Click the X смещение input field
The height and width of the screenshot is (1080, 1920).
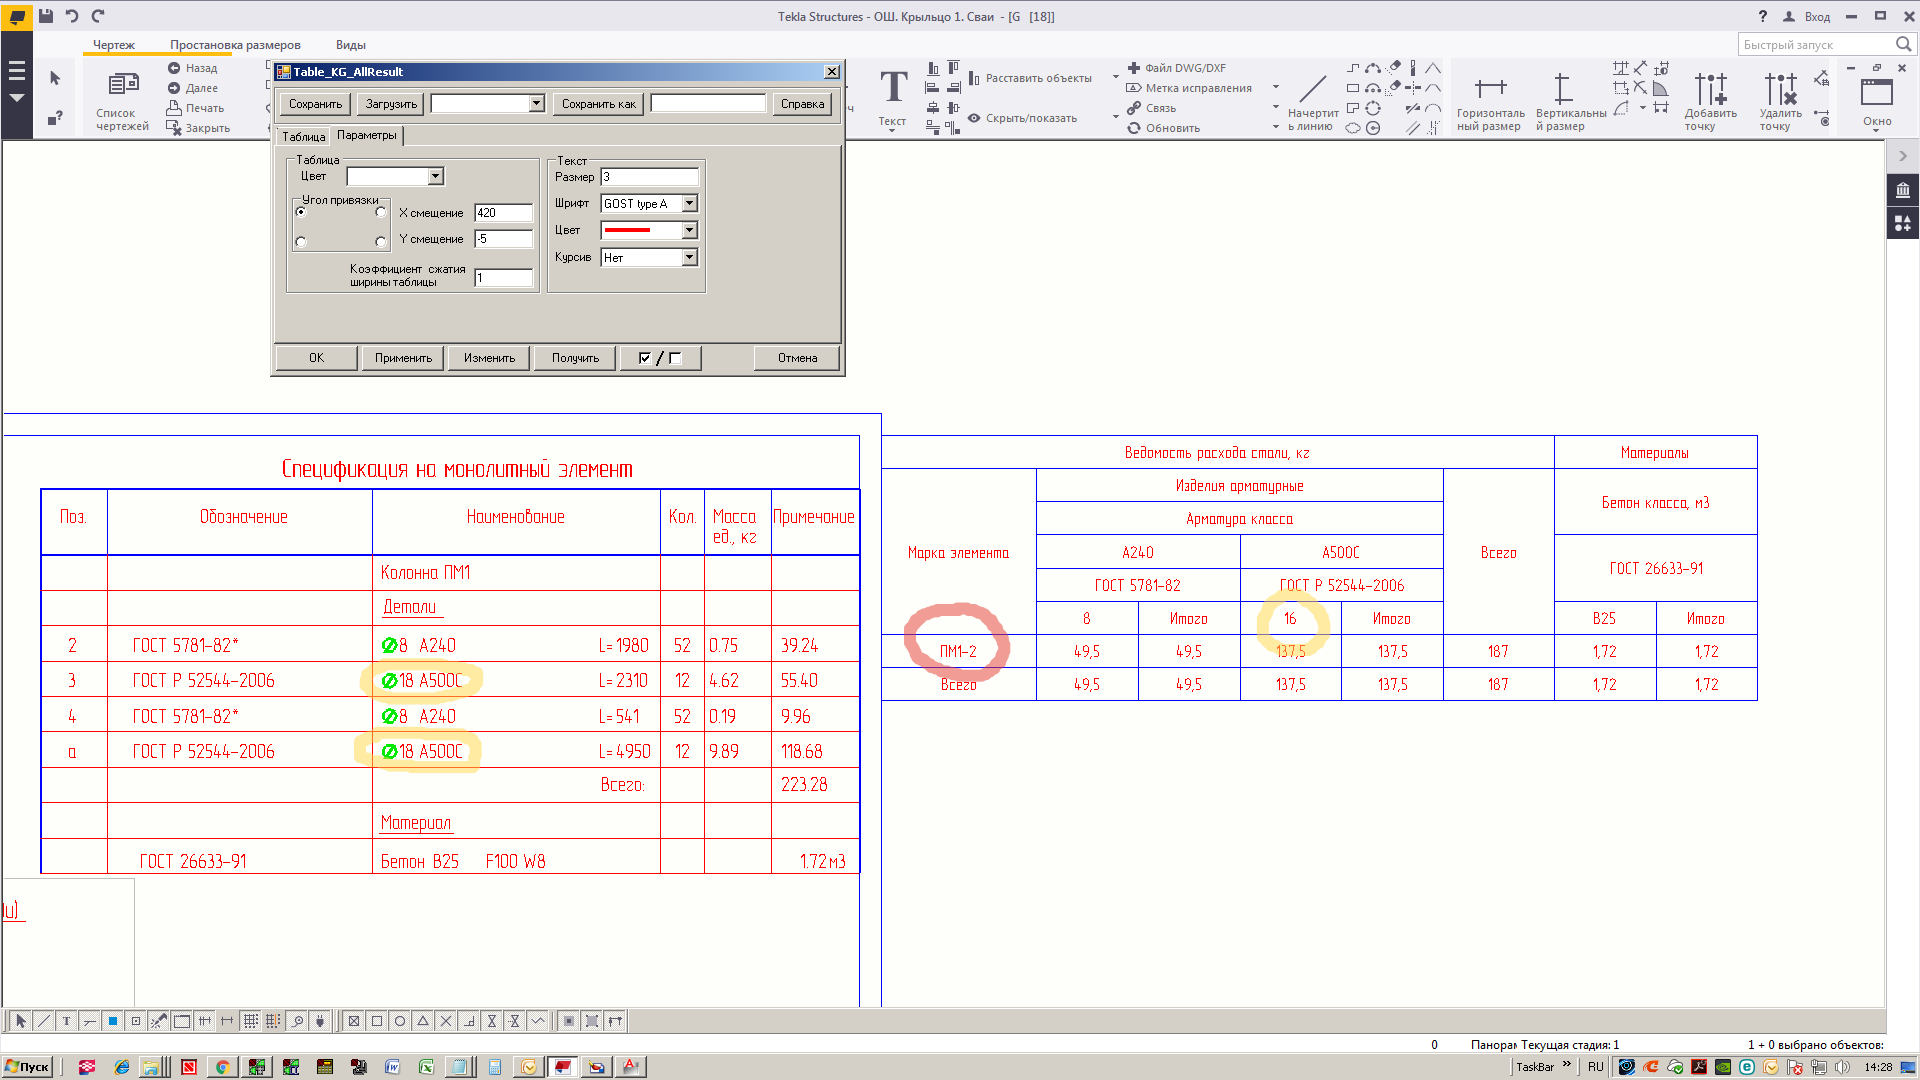point(503,213)
